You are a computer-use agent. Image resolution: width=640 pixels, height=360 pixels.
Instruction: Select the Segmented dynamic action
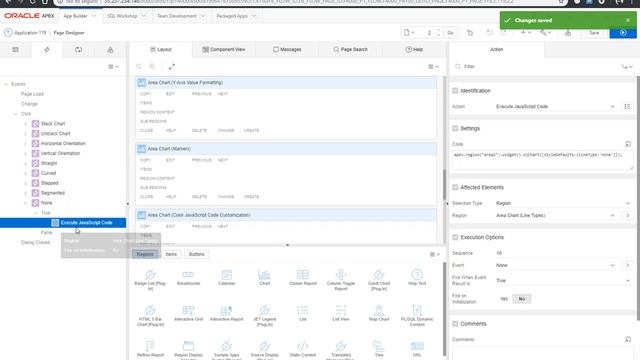53,193
